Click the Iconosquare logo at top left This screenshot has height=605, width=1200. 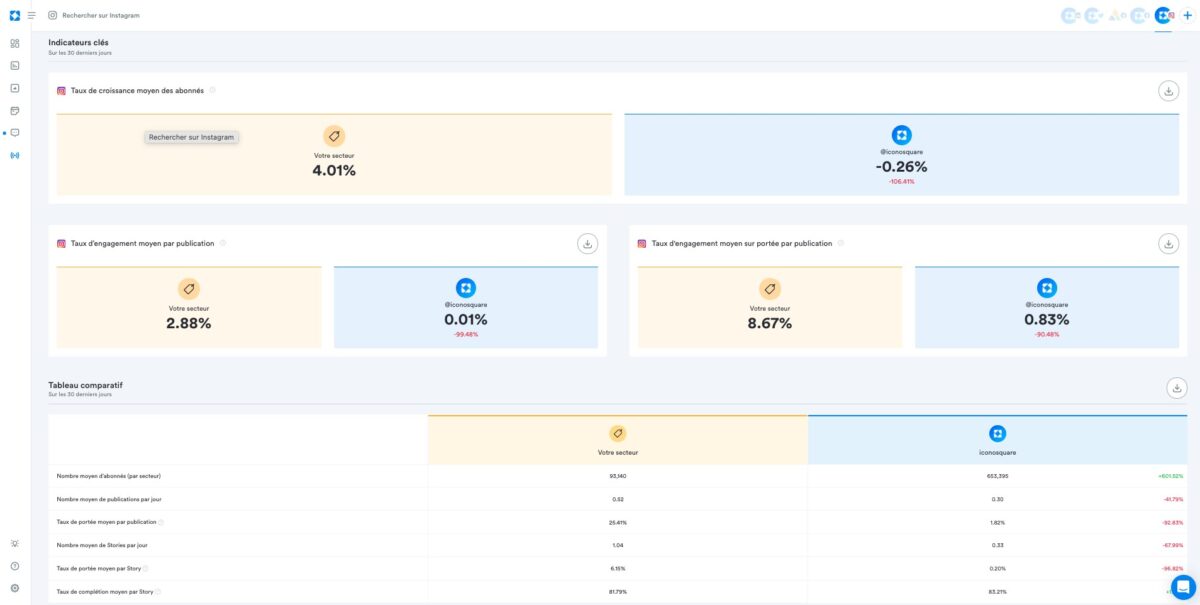tap(13, 15)
